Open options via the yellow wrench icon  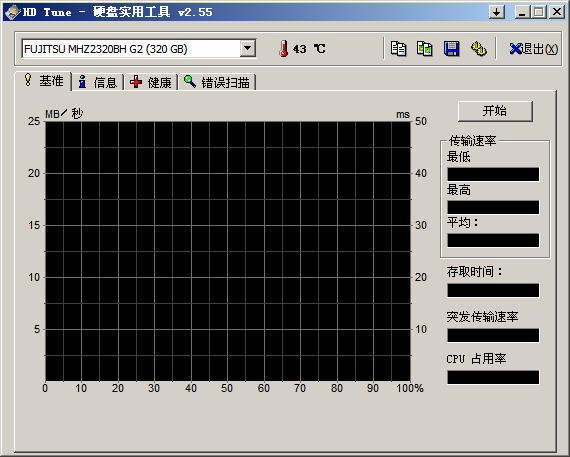pyautogui.click(x=479, y=48)
